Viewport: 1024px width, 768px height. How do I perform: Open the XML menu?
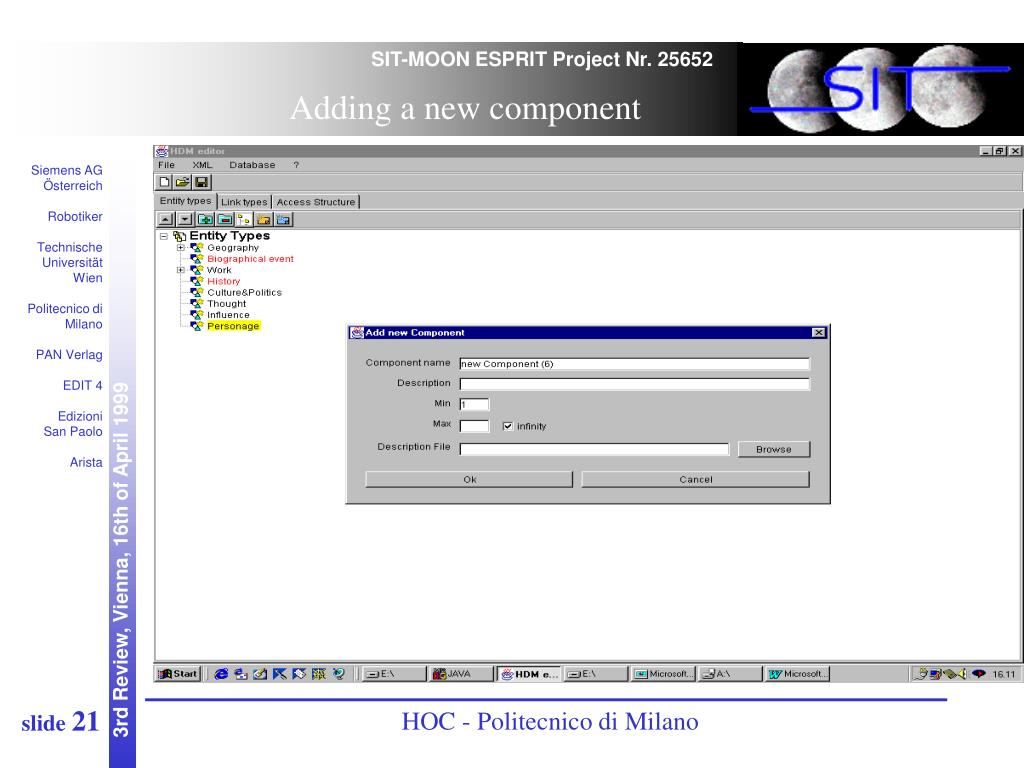point(202,165)
